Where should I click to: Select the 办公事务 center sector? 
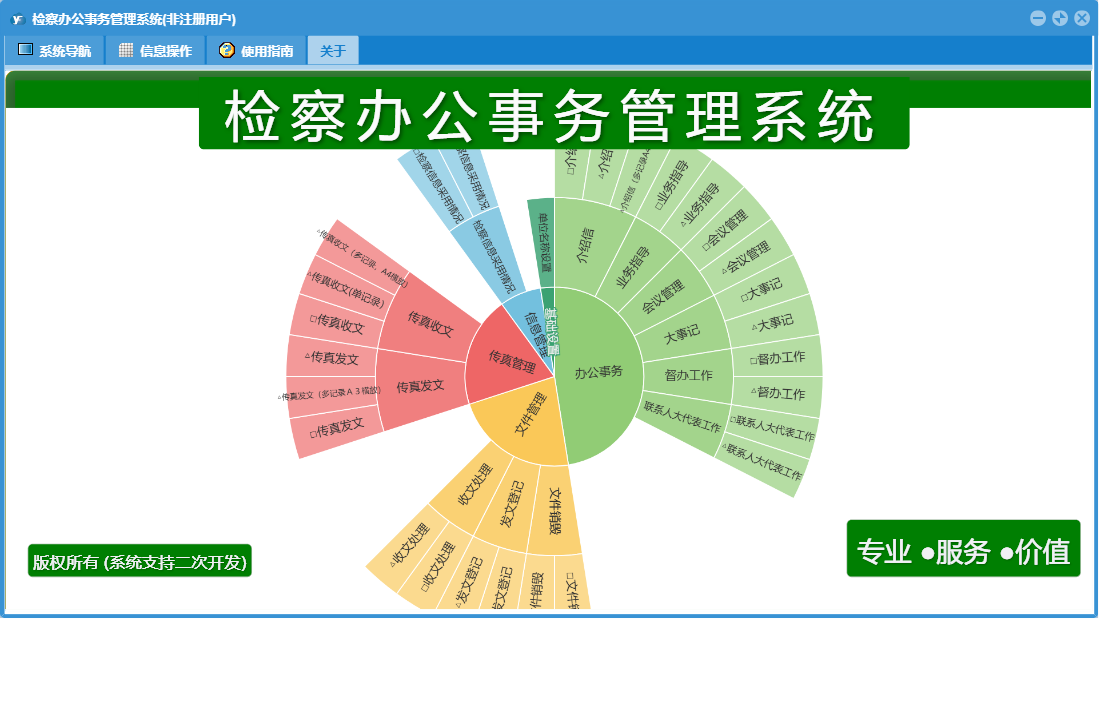click(598, 373)
